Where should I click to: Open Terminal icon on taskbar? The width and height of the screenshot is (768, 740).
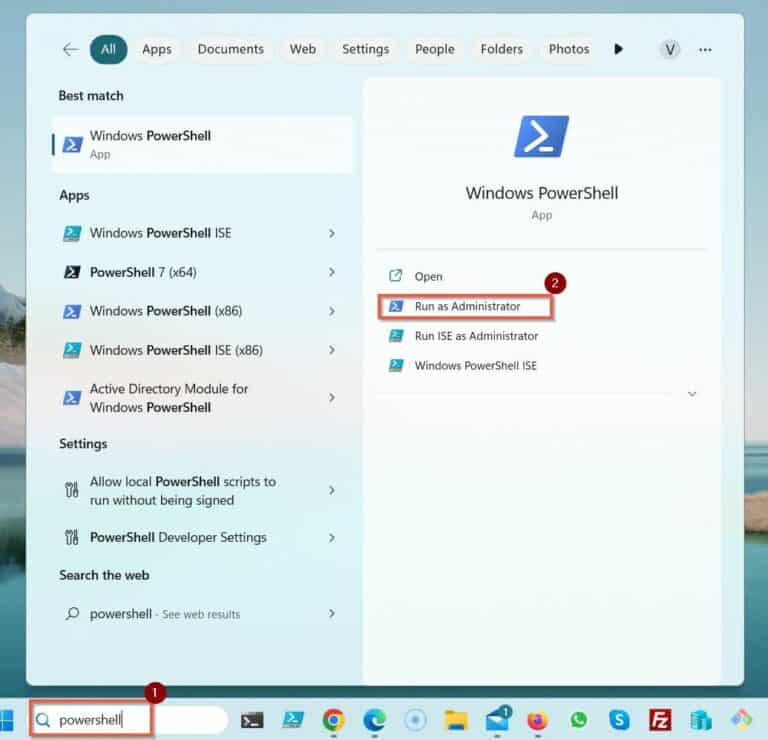click(x=252, y=720)
